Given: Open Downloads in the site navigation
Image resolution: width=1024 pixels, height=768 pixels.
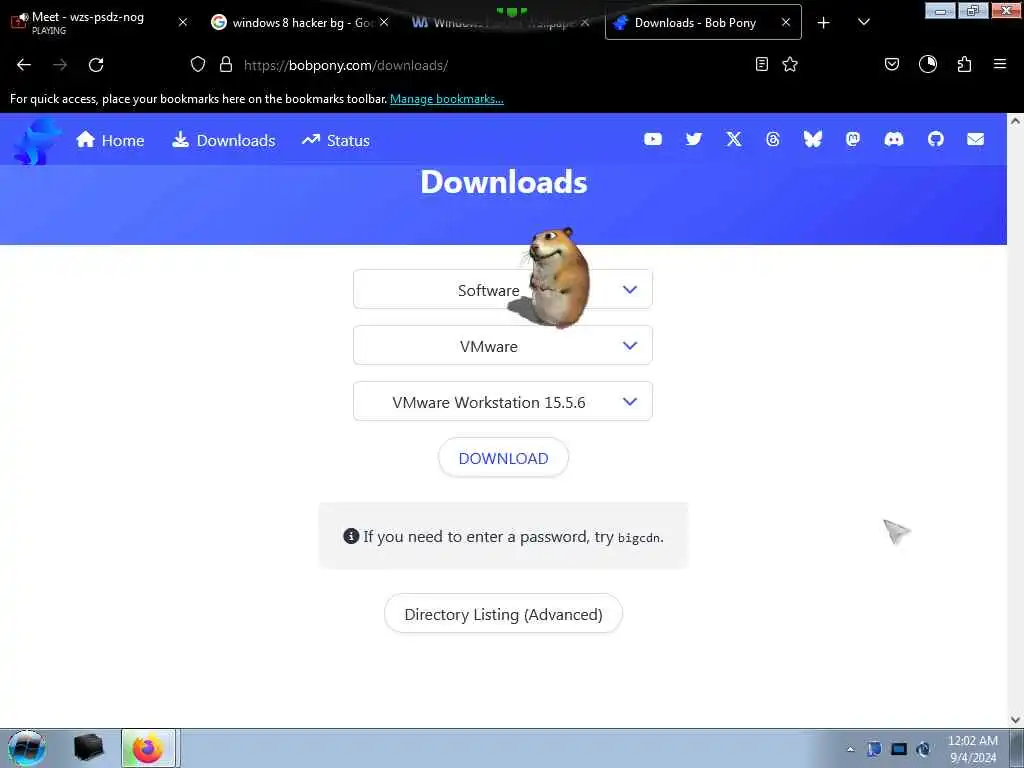Looking at the screenshot, I should click(224, 140).
